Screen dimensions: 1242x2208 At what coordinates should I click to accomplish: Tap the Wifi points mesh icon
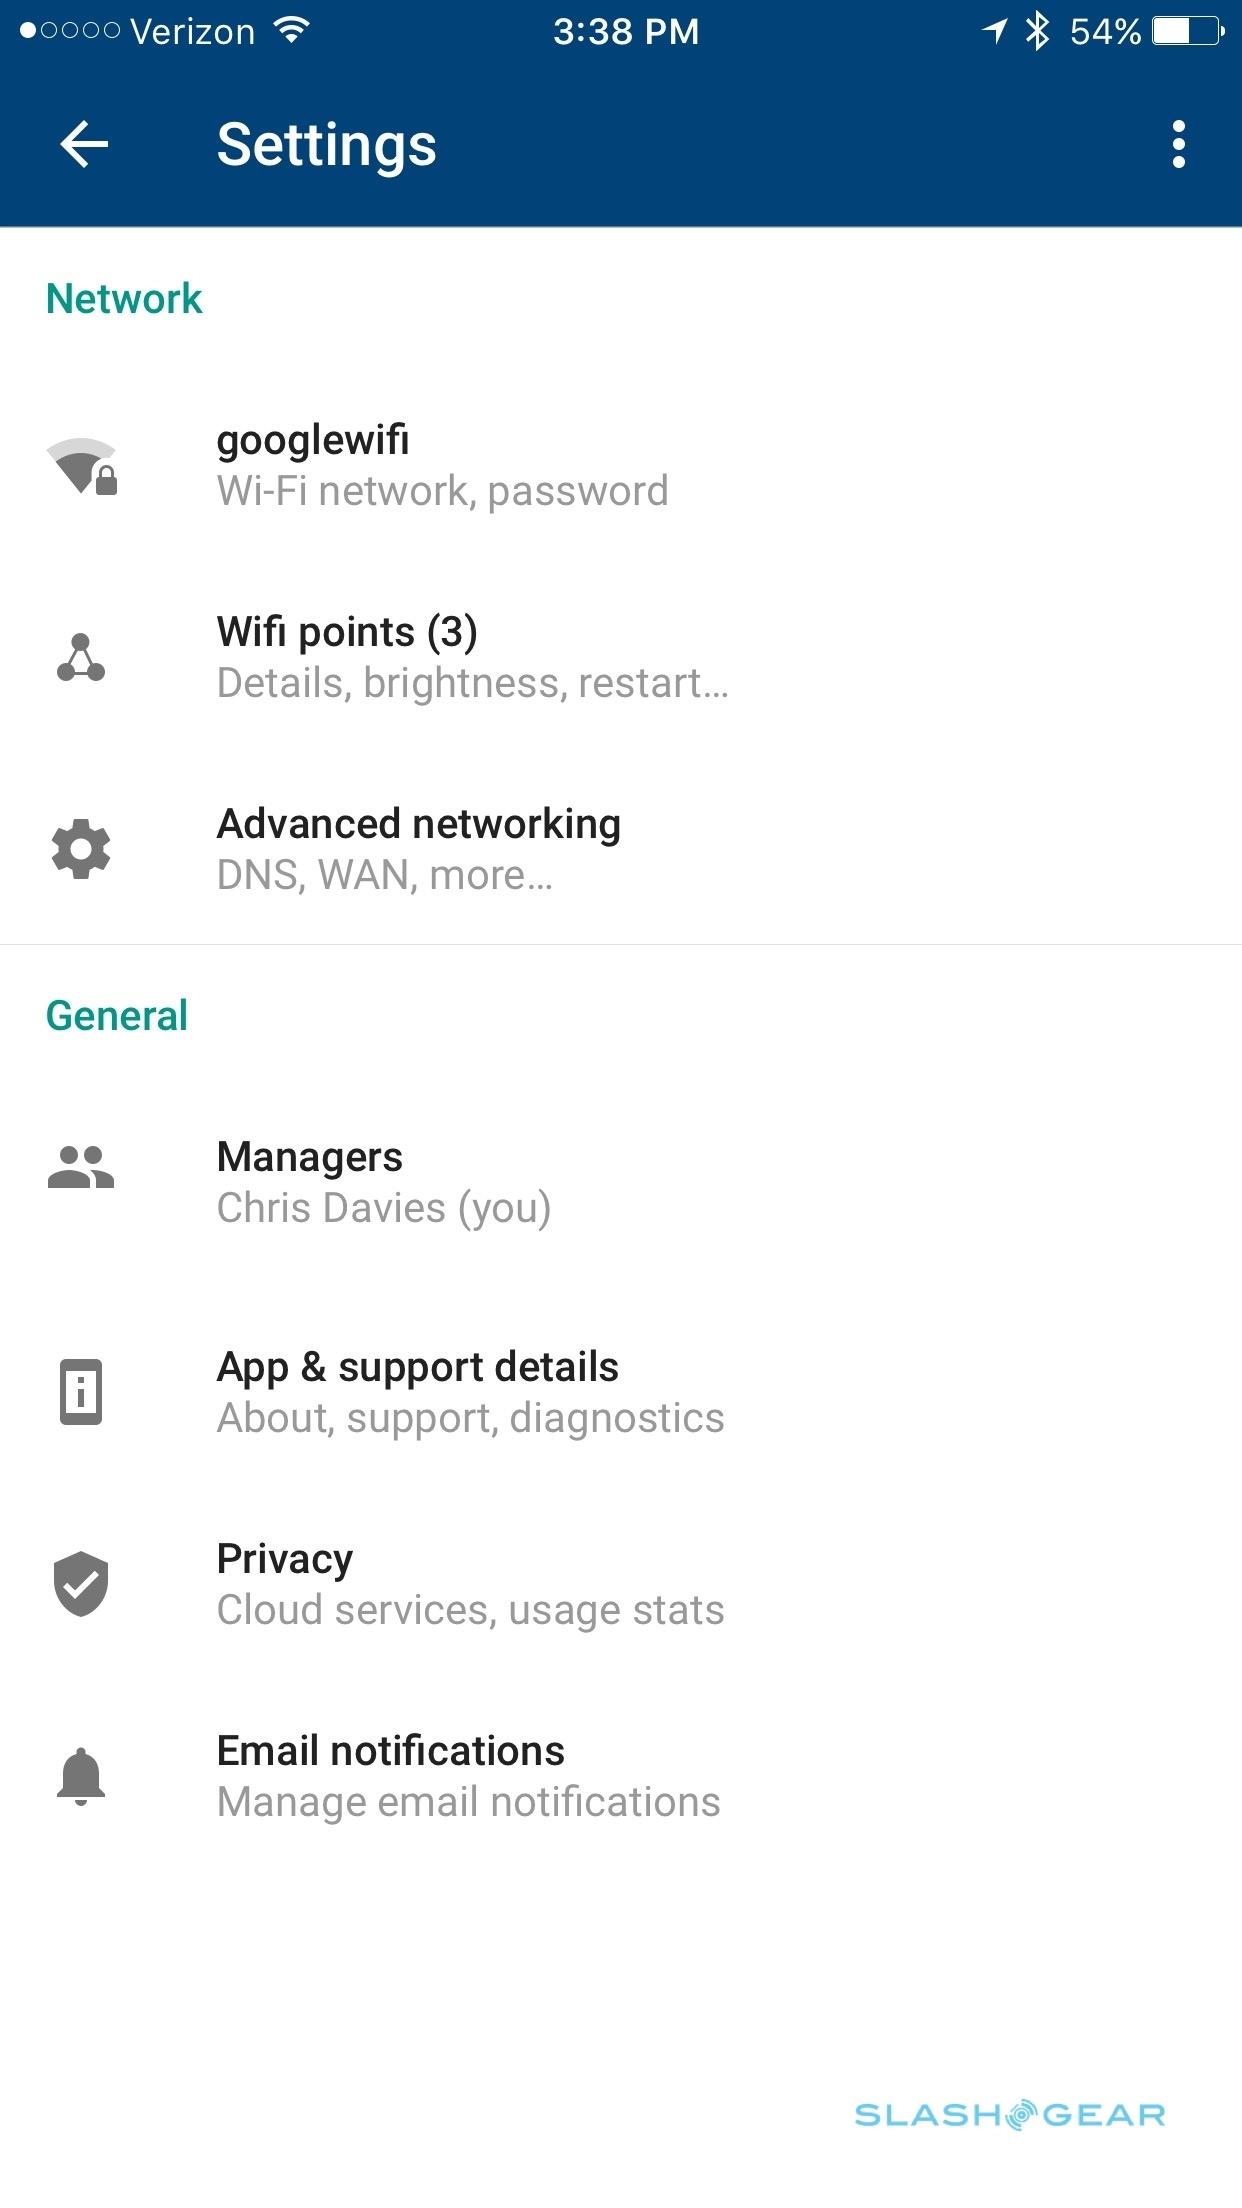[x=81, y=658]
